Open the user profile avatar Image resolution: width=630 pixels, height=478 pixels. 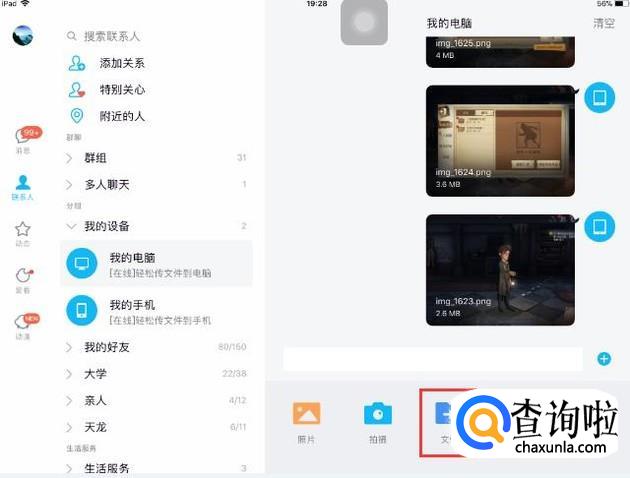coord(22,36)
